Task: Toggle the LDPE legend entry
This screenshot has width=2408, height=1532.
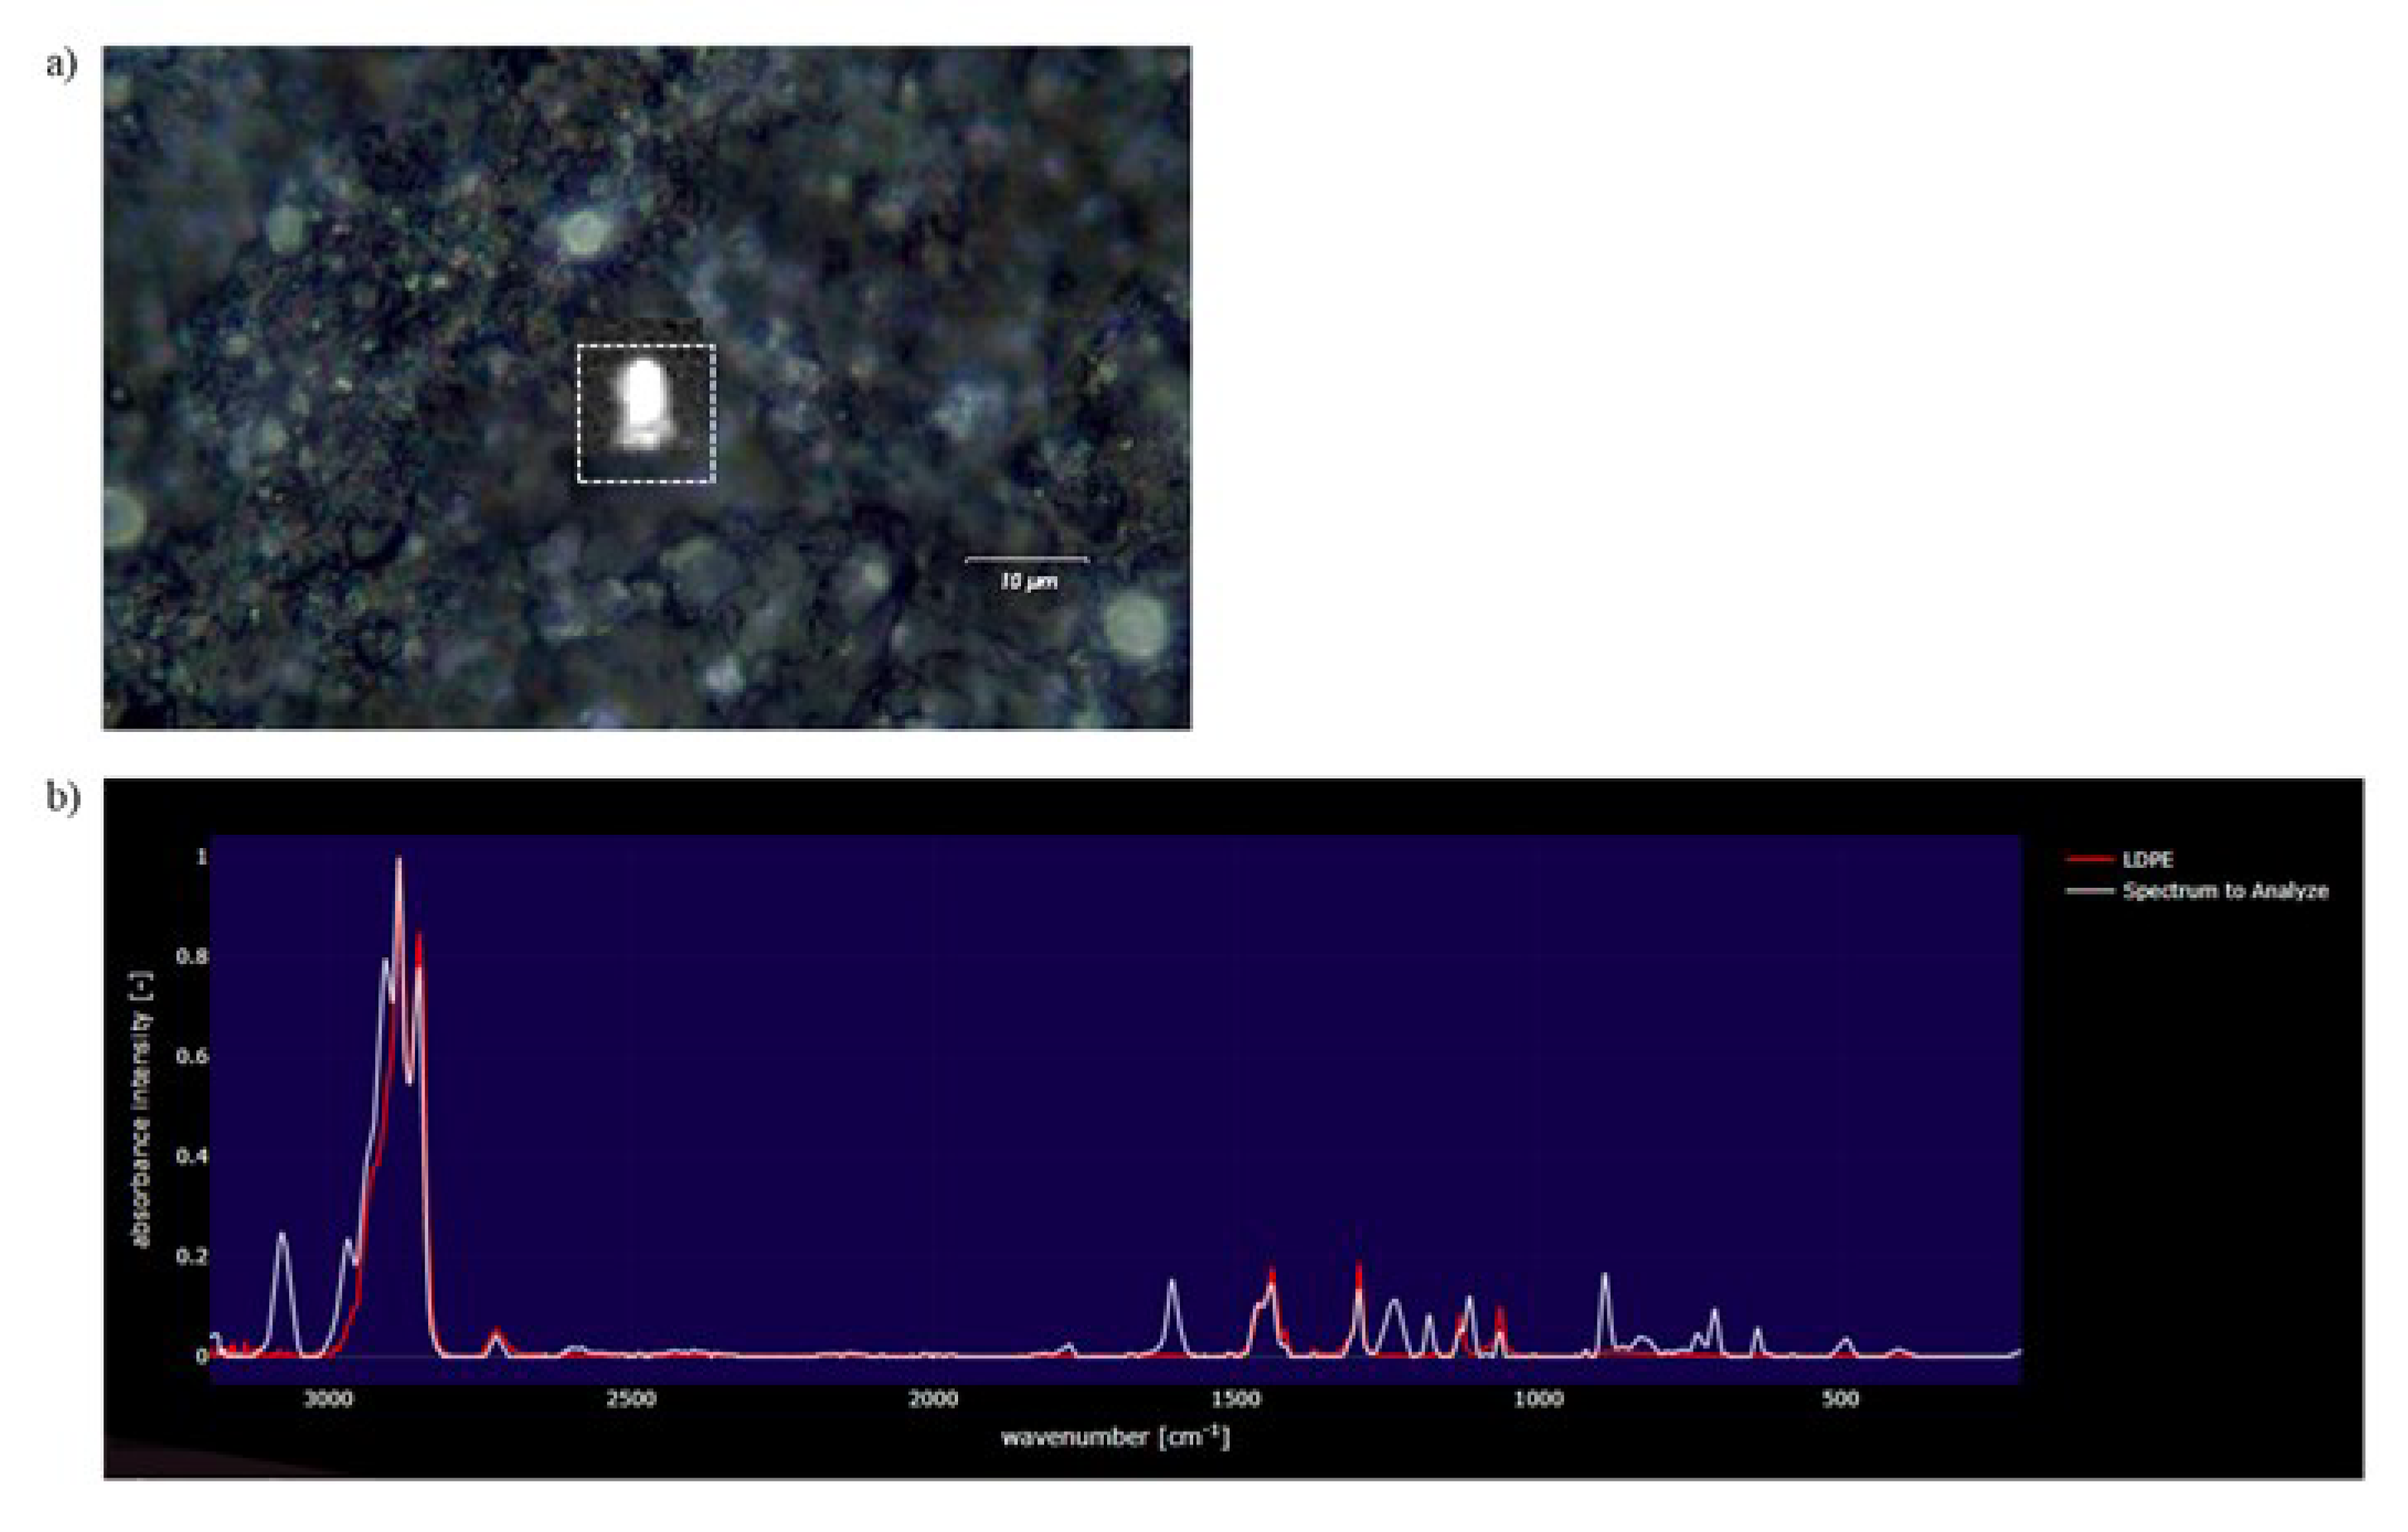Action: click(x=2146, y=859)
